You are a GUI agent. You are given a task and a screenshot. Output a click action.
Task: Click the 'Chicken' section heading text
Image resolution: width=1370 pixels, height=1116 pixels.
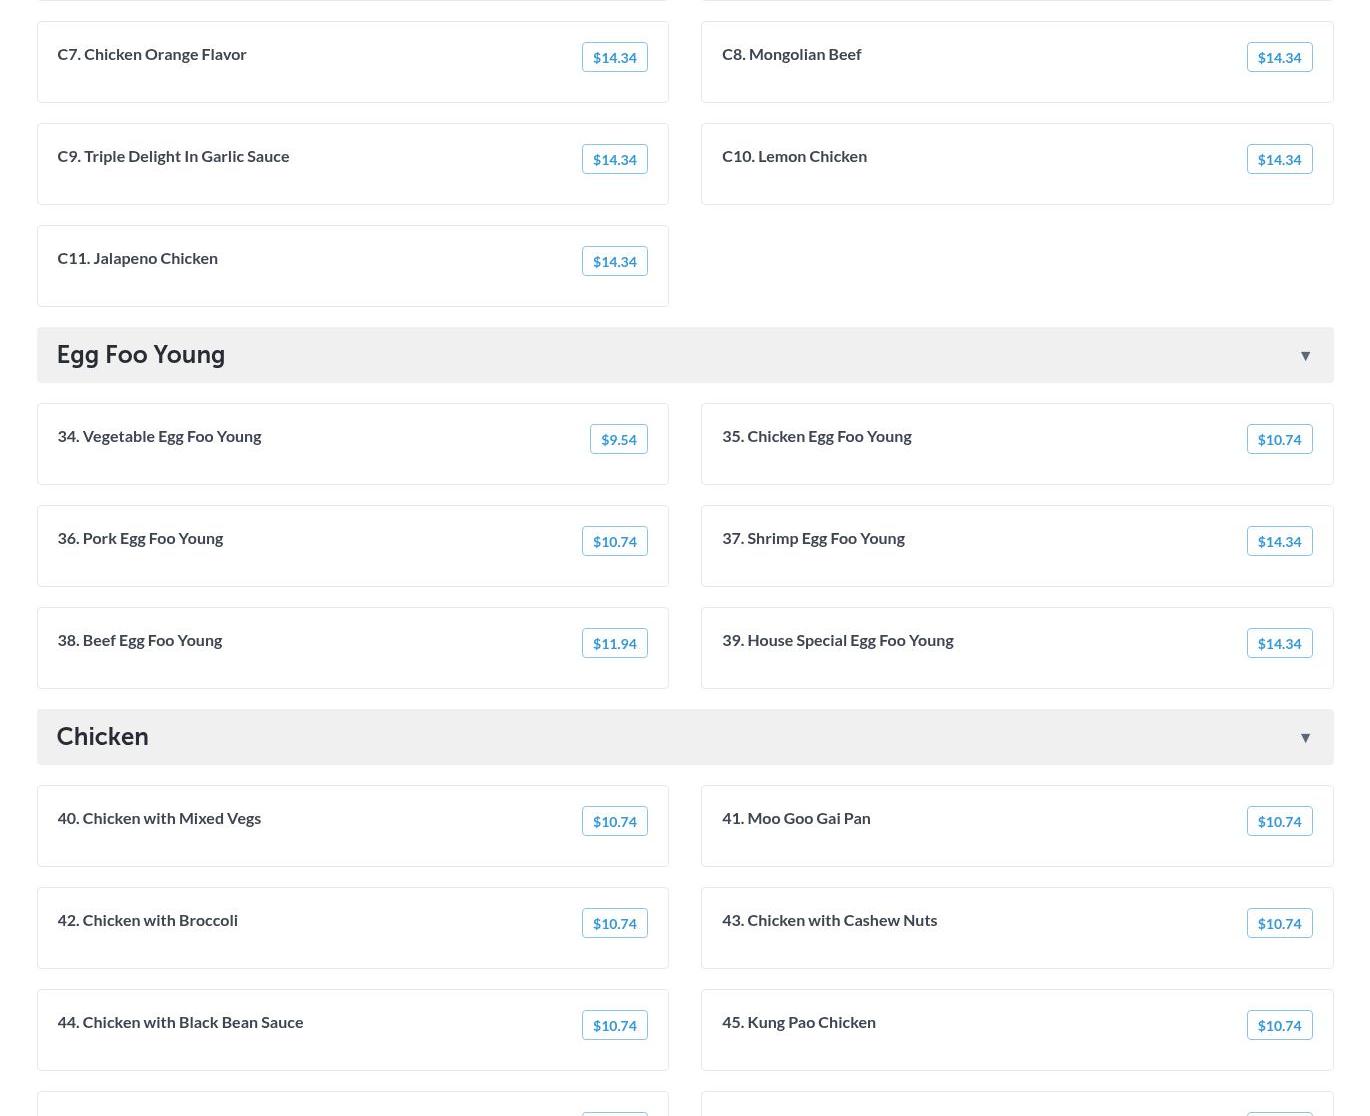[103, 737]
